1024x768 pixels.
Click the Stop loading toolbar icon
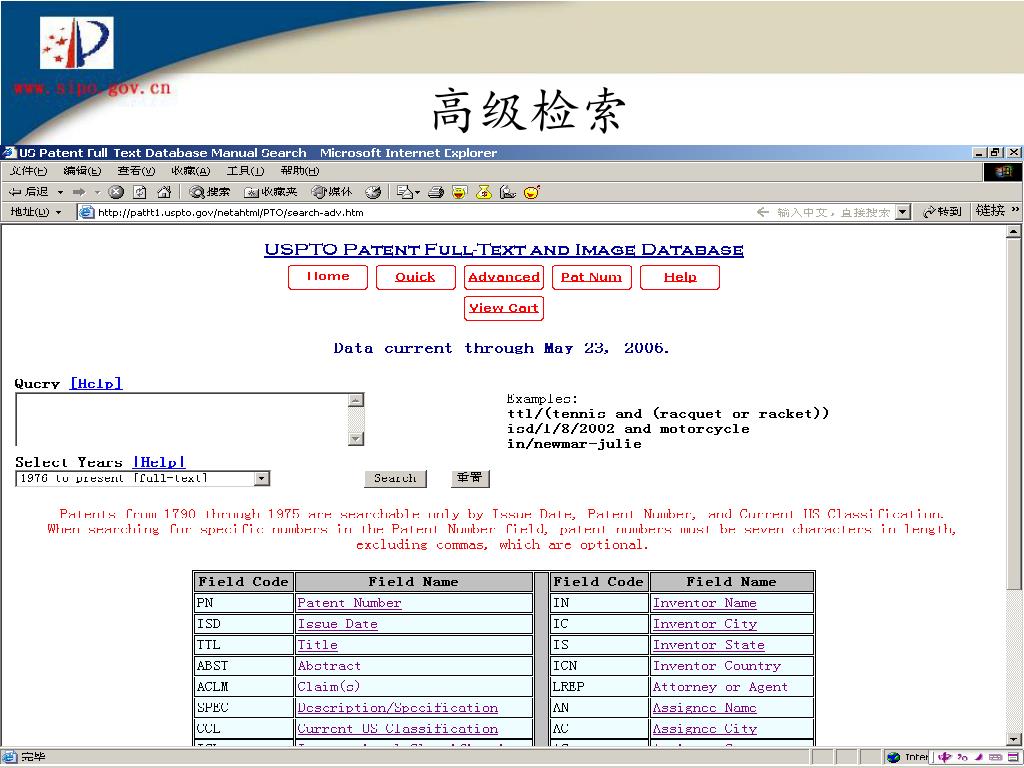tap(116, 192)
